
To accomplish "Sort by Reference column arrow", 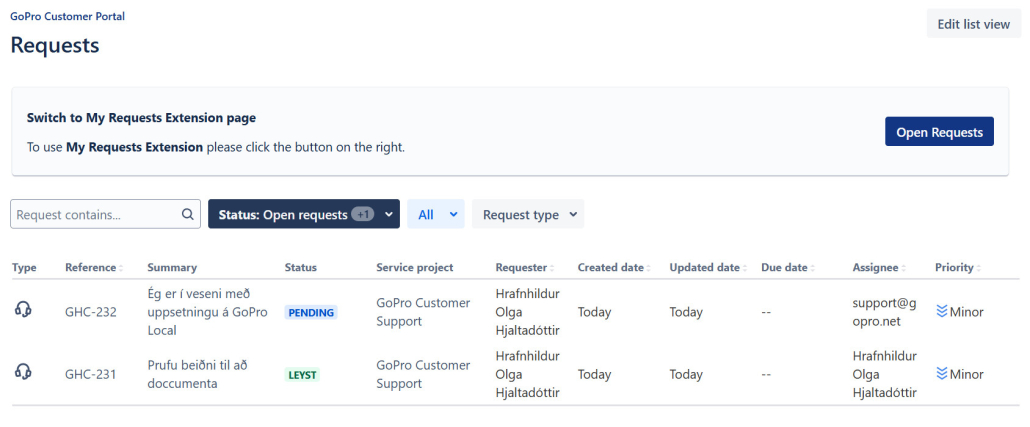I will (121, 268).
